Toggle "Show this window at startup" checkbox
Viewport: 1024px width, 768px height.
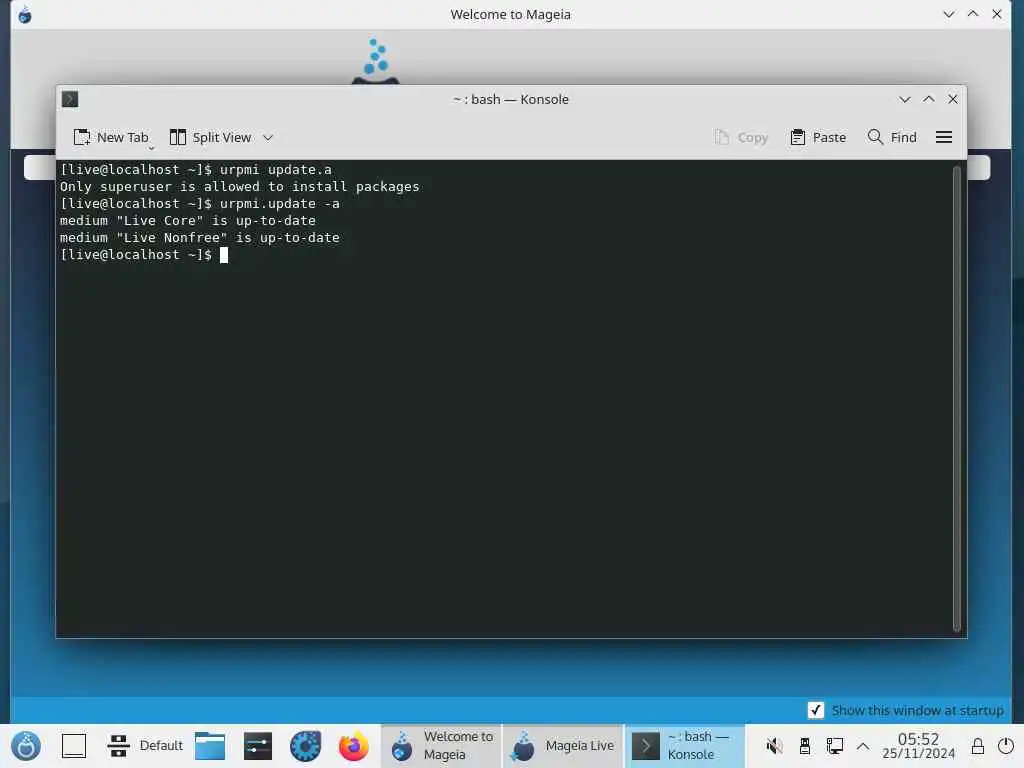(816, 710)
